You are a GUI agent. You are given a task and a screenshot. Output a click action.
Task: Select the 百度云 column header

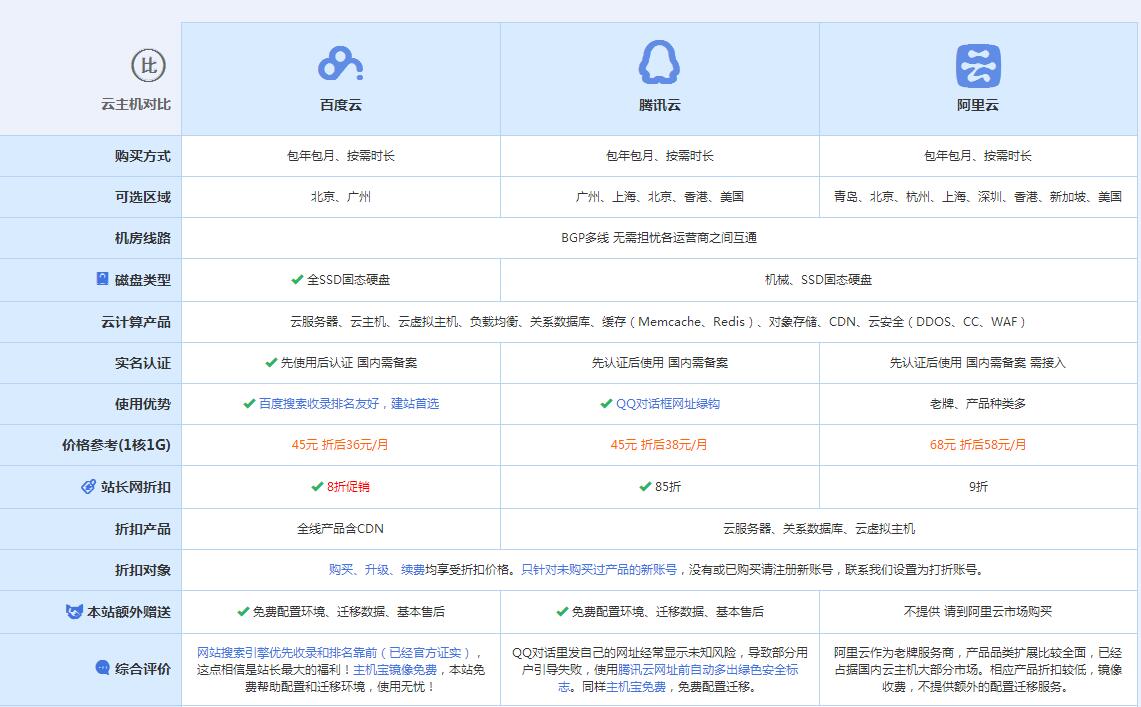(x=339, y=102)
